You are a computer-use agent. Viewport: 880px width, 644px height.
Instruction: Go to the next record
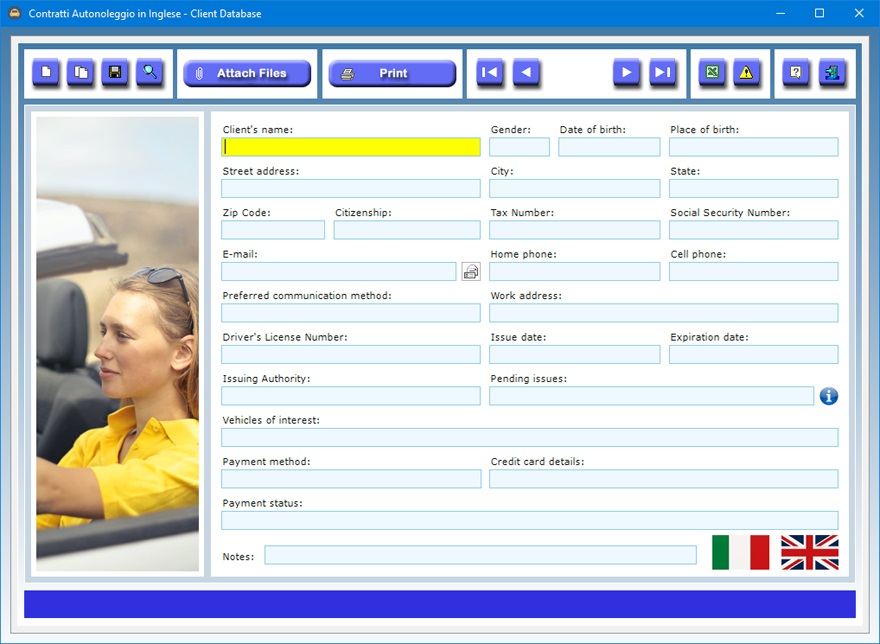(627, 73)
